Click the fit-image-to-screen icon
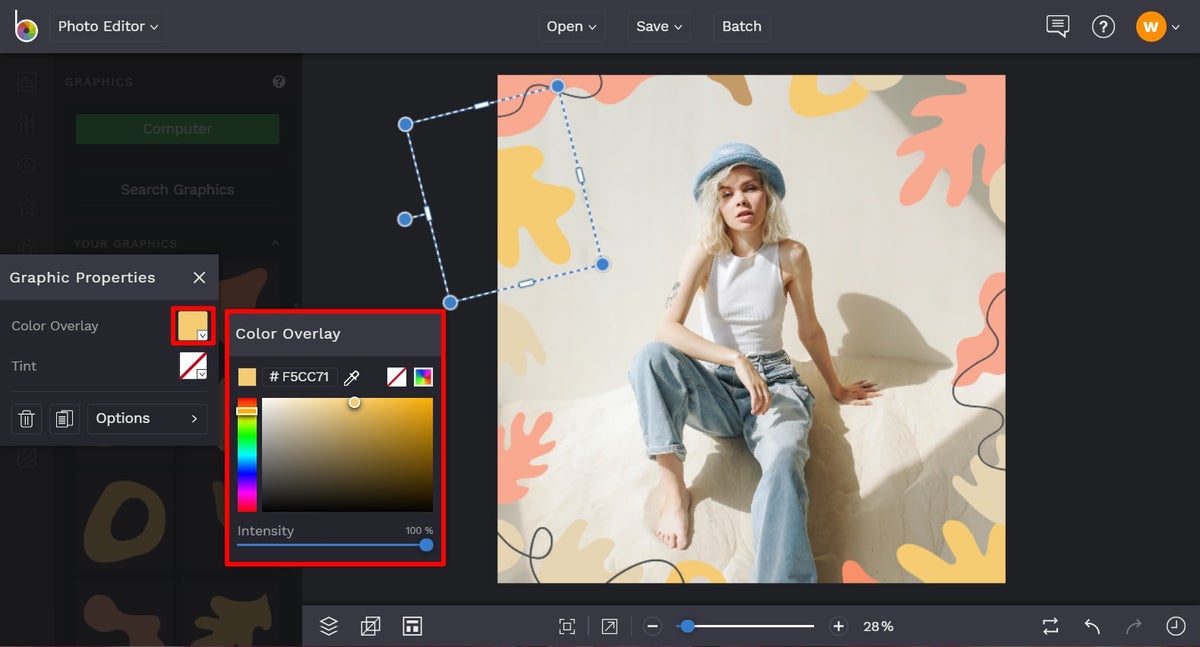The image size is (1200, 647). click(x=567, y=626)
